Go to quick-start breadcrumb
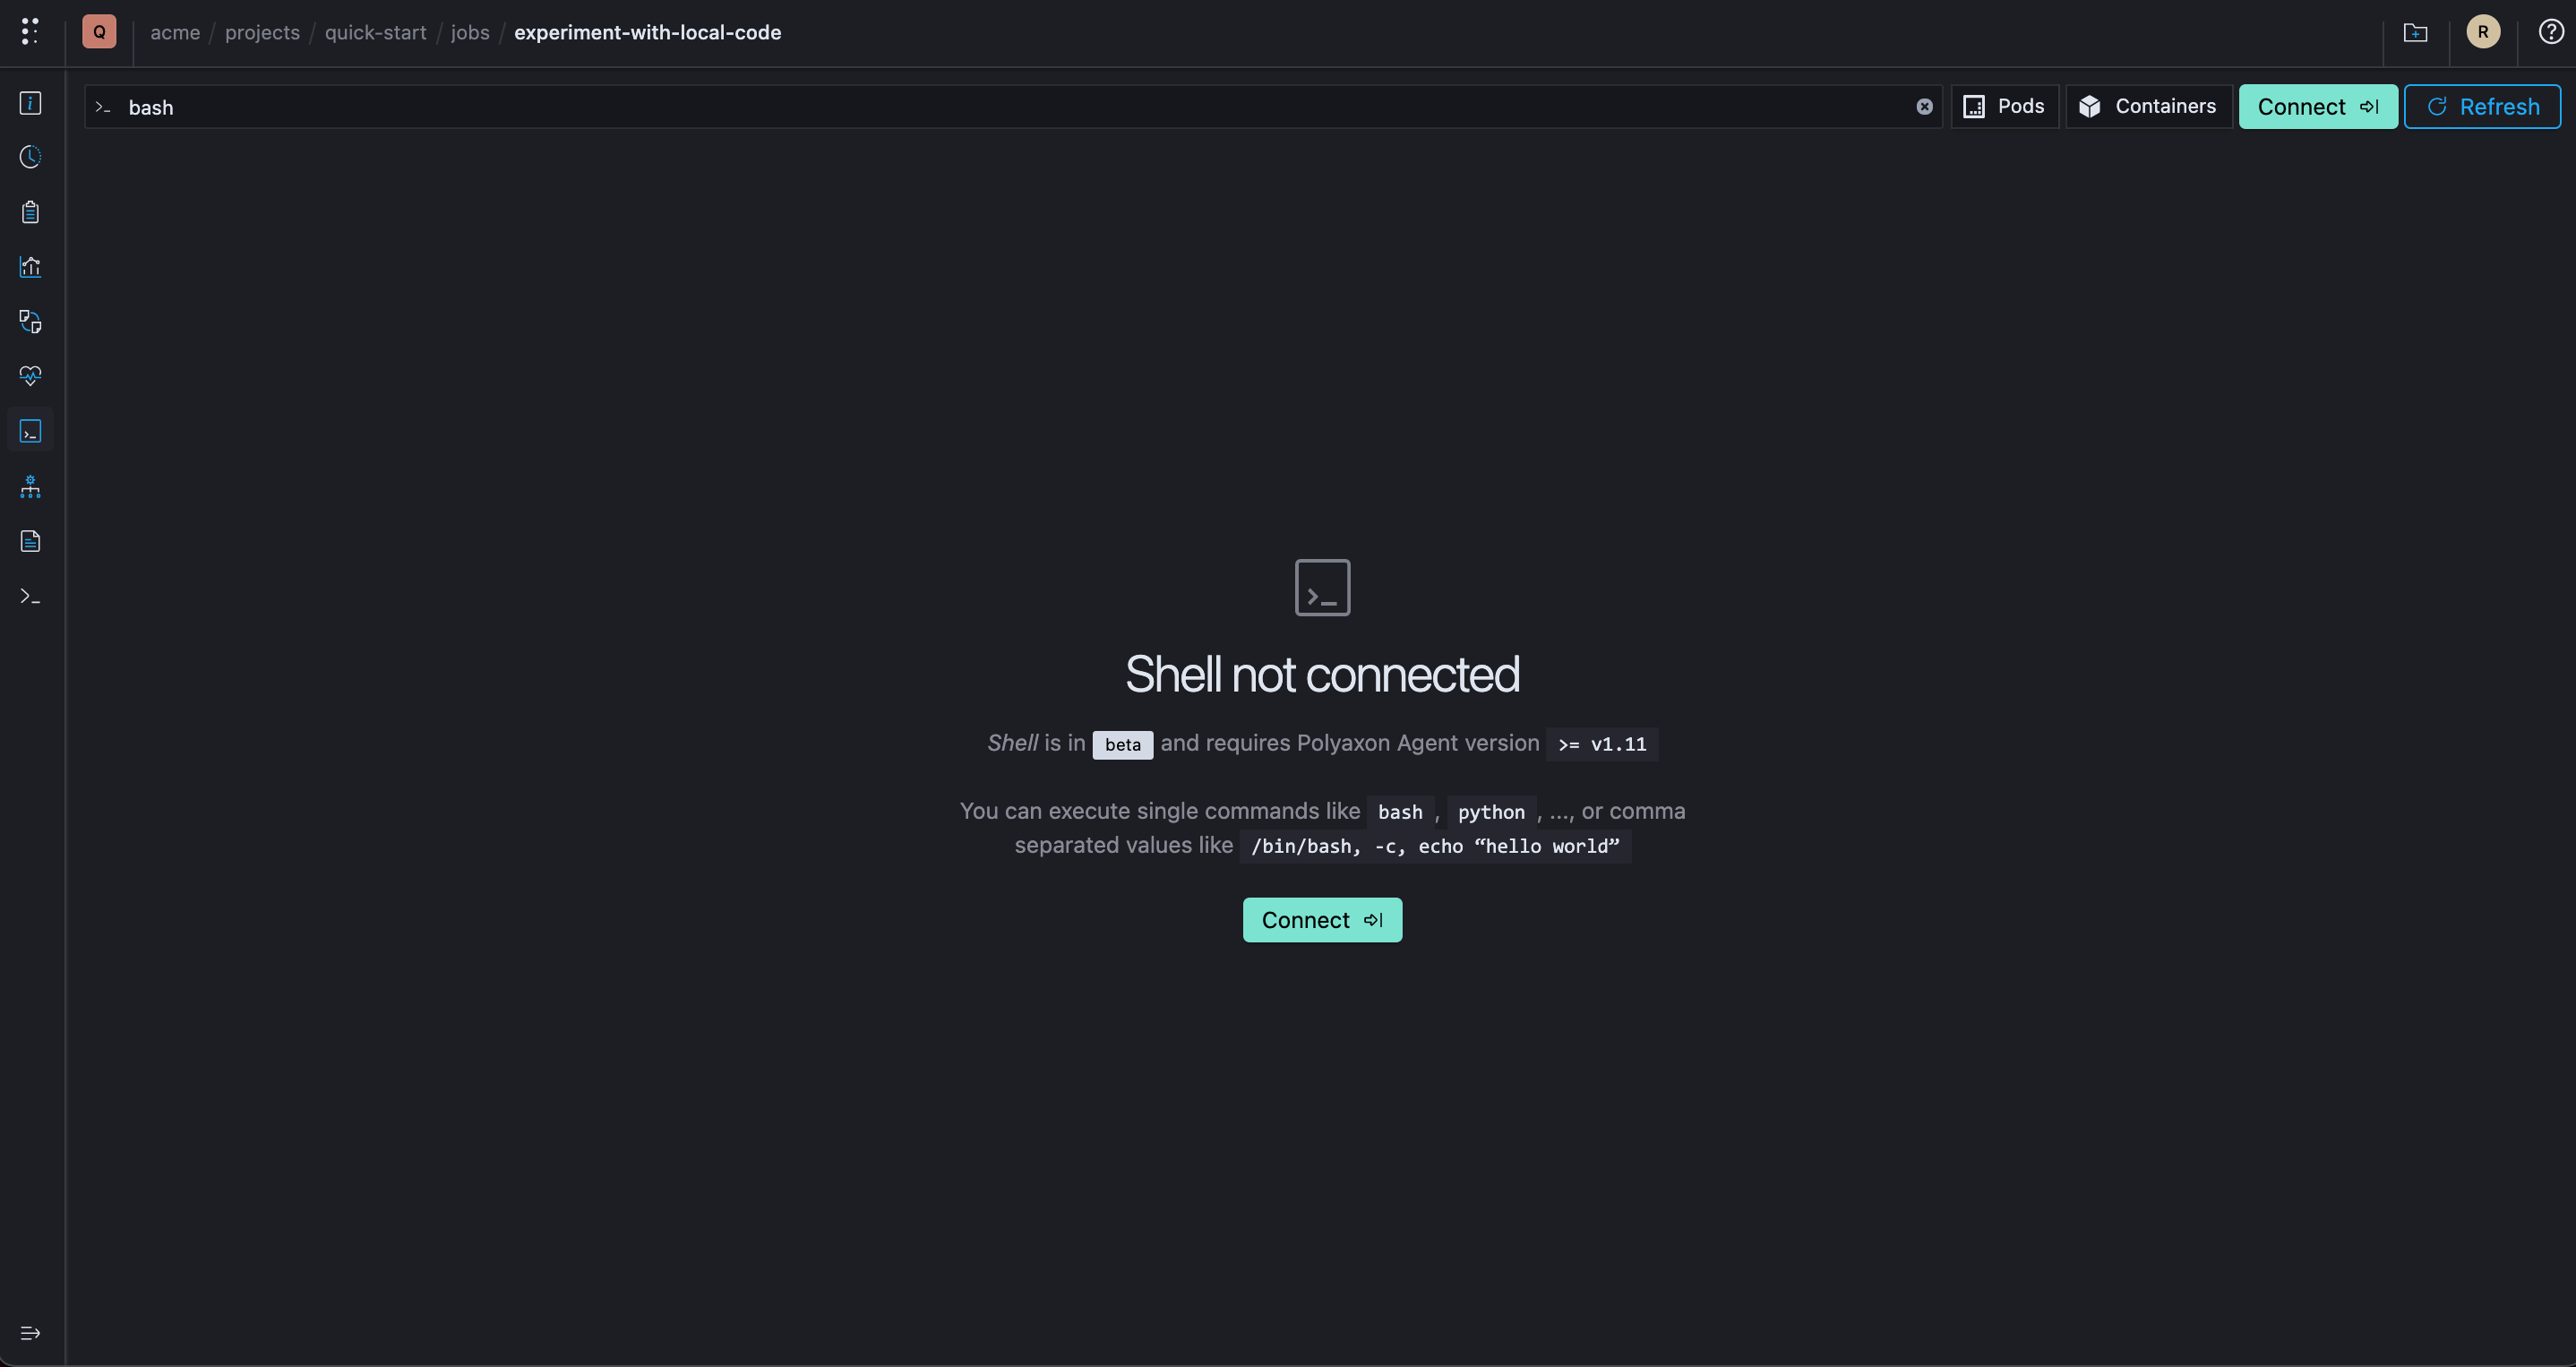This screenshot has width=2576, height=1367. click(375, 32)
